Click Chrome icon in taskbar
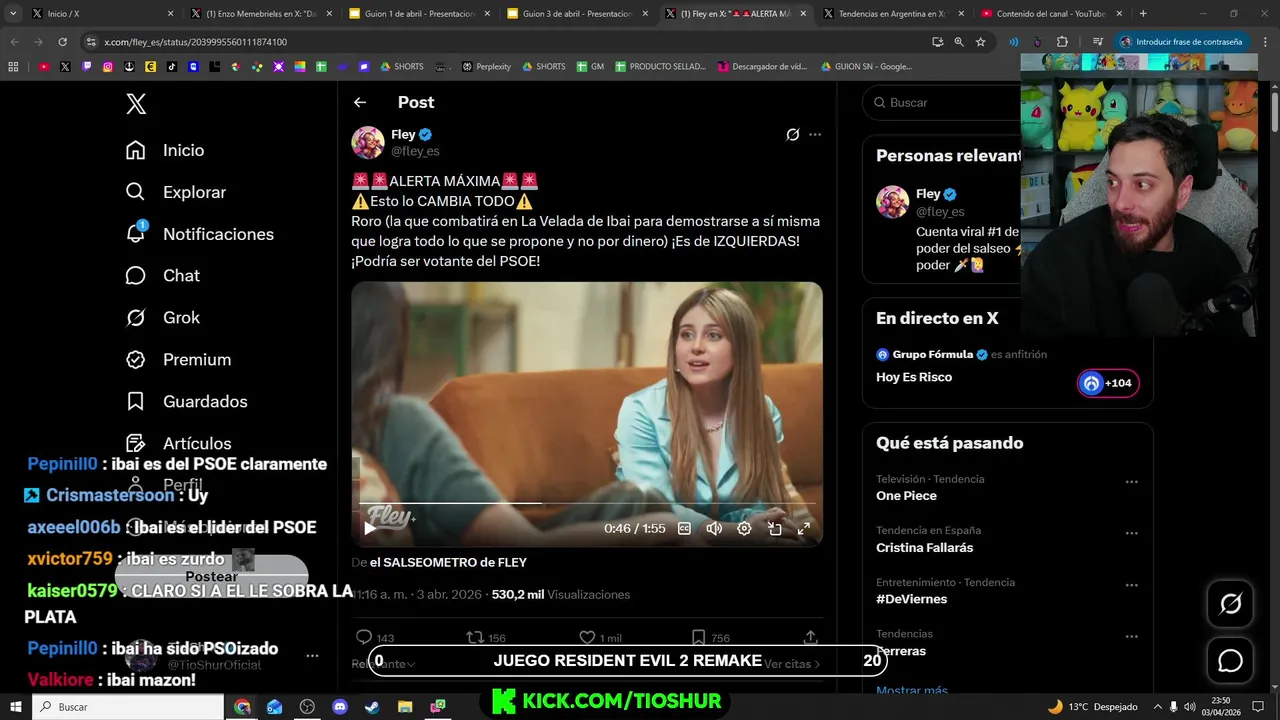The image size is (1280, 720). 242,707
